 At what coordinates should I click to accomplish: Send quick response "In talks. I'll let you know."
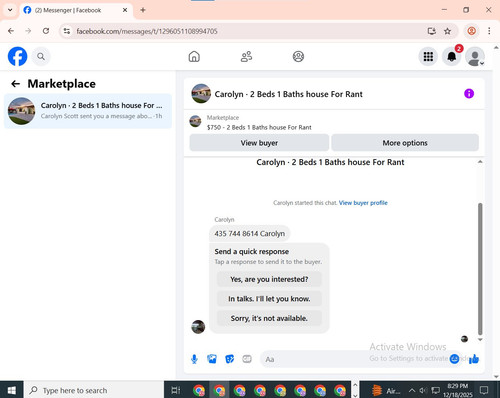tap(269, 299)
